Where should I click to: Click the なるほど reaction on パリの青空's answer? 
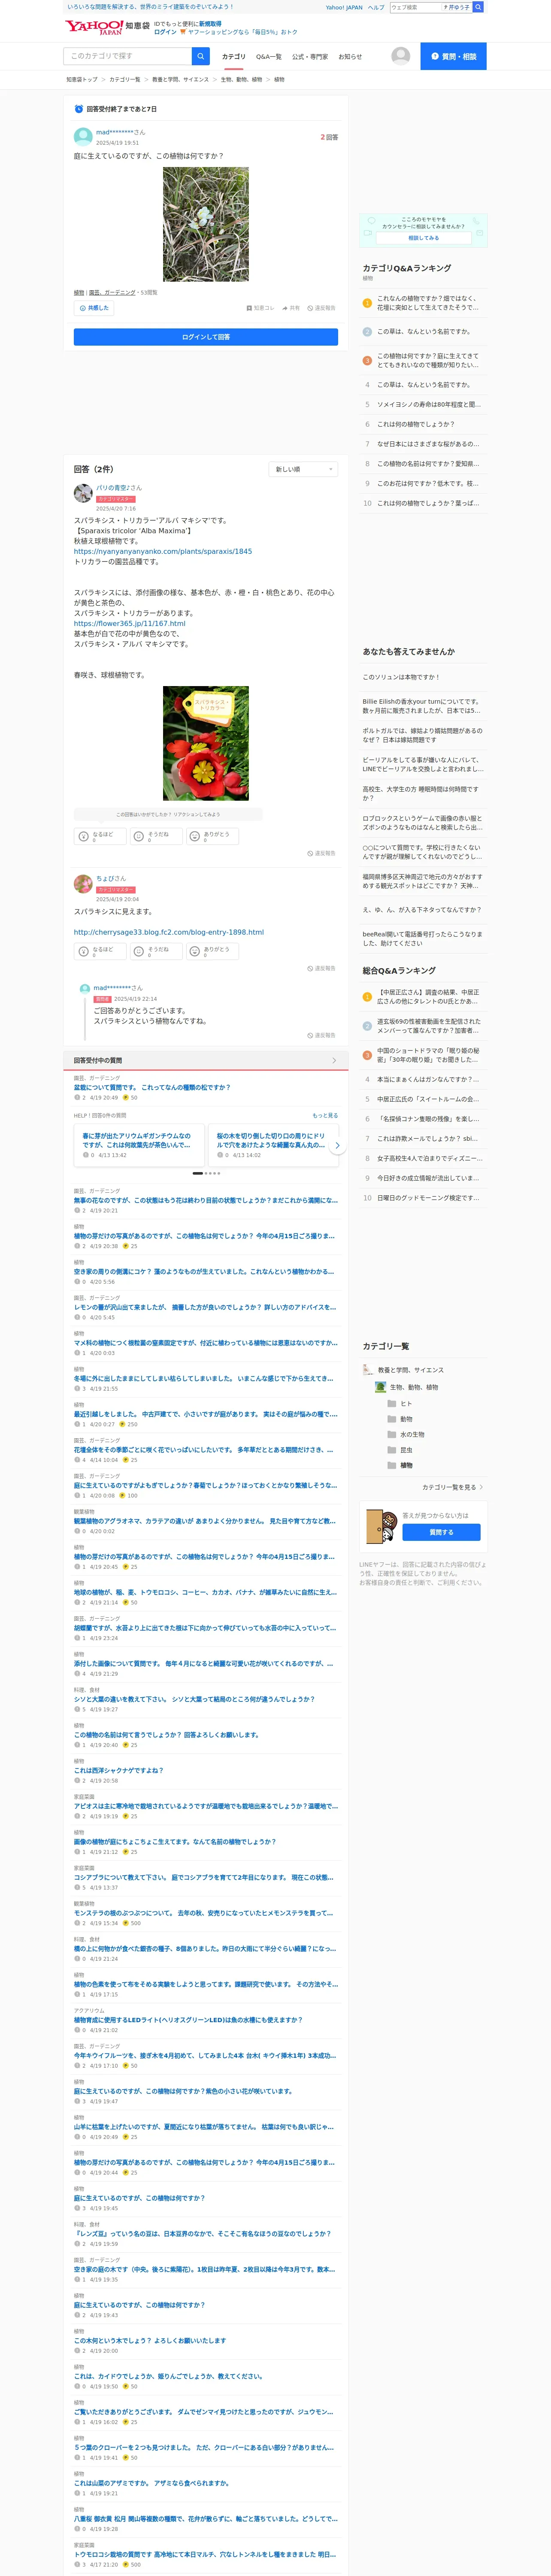(99, 836)
